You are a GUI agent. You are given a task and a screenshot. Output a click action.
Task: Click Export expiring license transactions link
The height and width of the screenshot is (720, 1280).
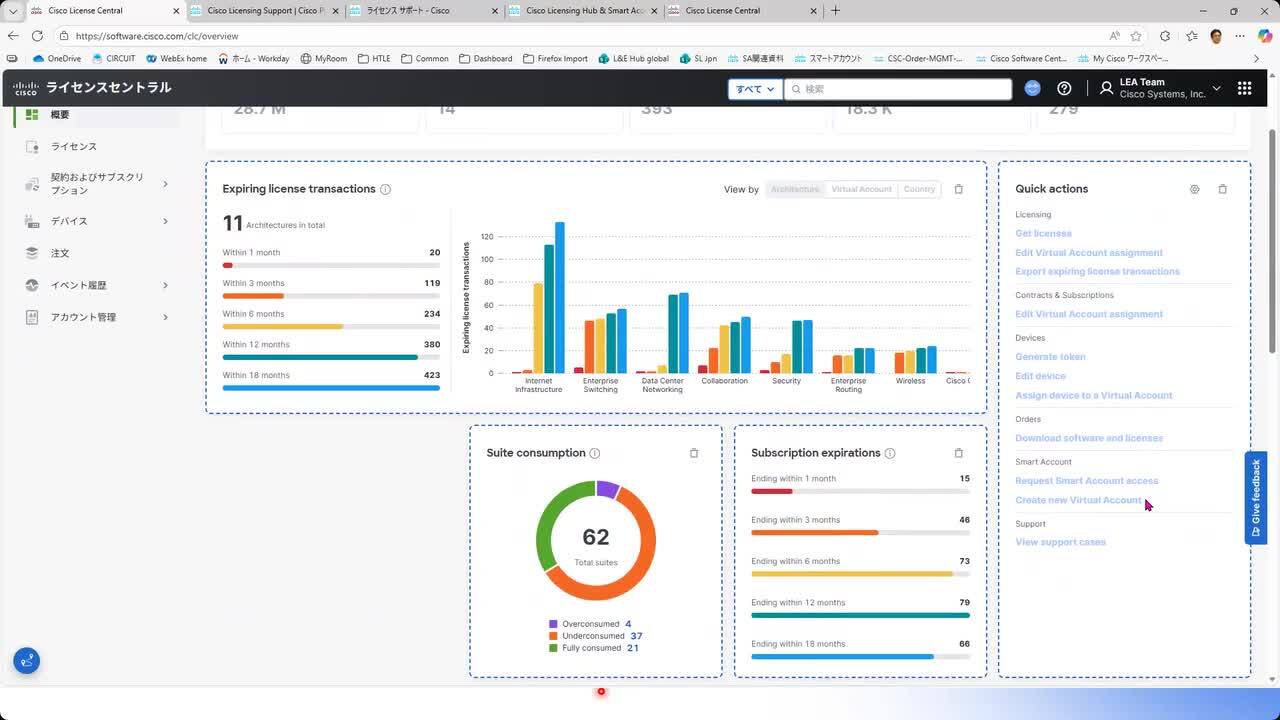tap(1097, 272)
